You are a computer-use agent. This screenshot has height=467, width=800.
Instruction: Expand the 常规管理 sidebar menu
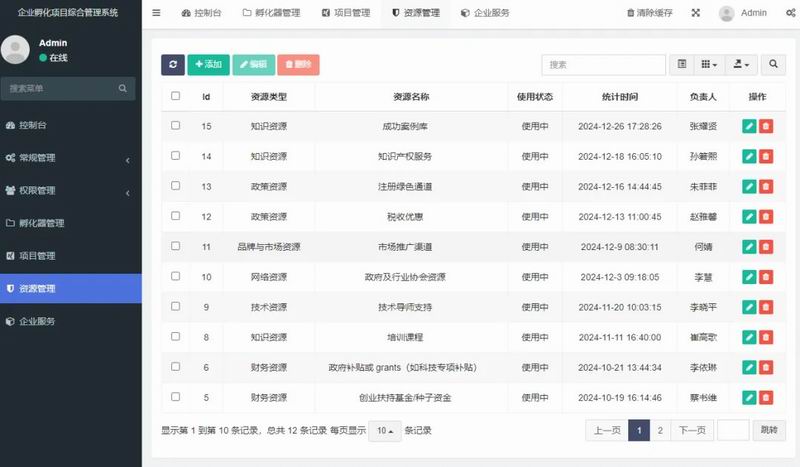click(x=70, y=158)
